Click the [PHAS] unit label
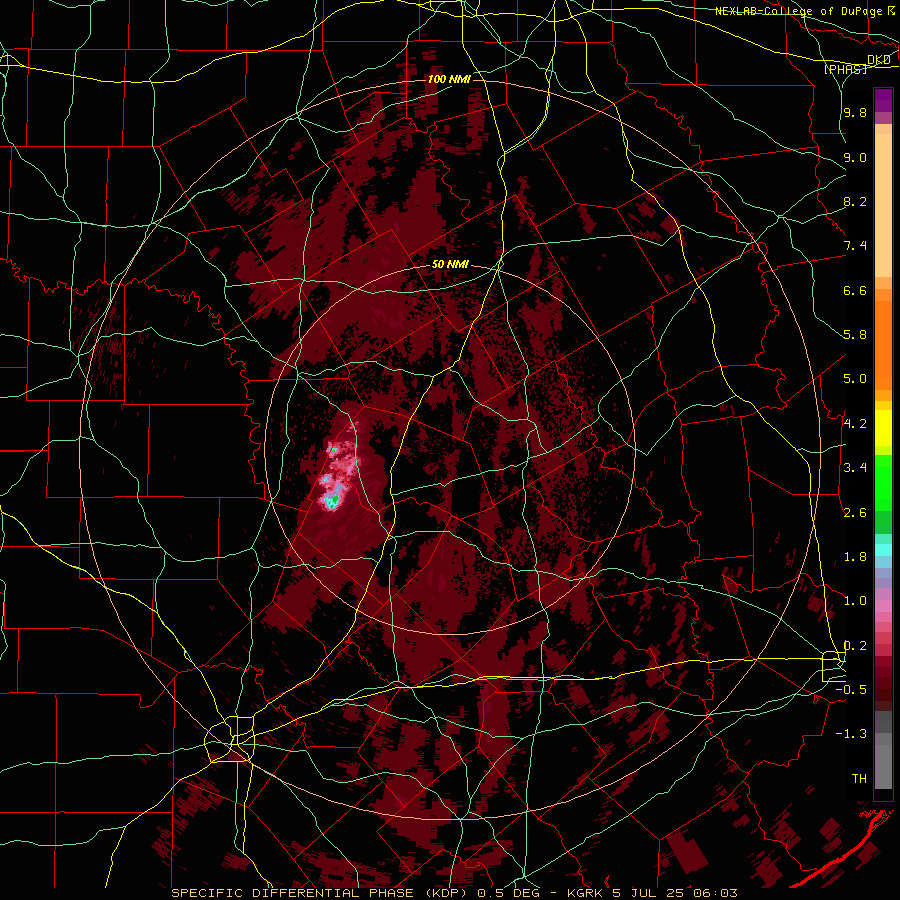The height and width of the screenshot is (900, 900). [x=845, y=69]
